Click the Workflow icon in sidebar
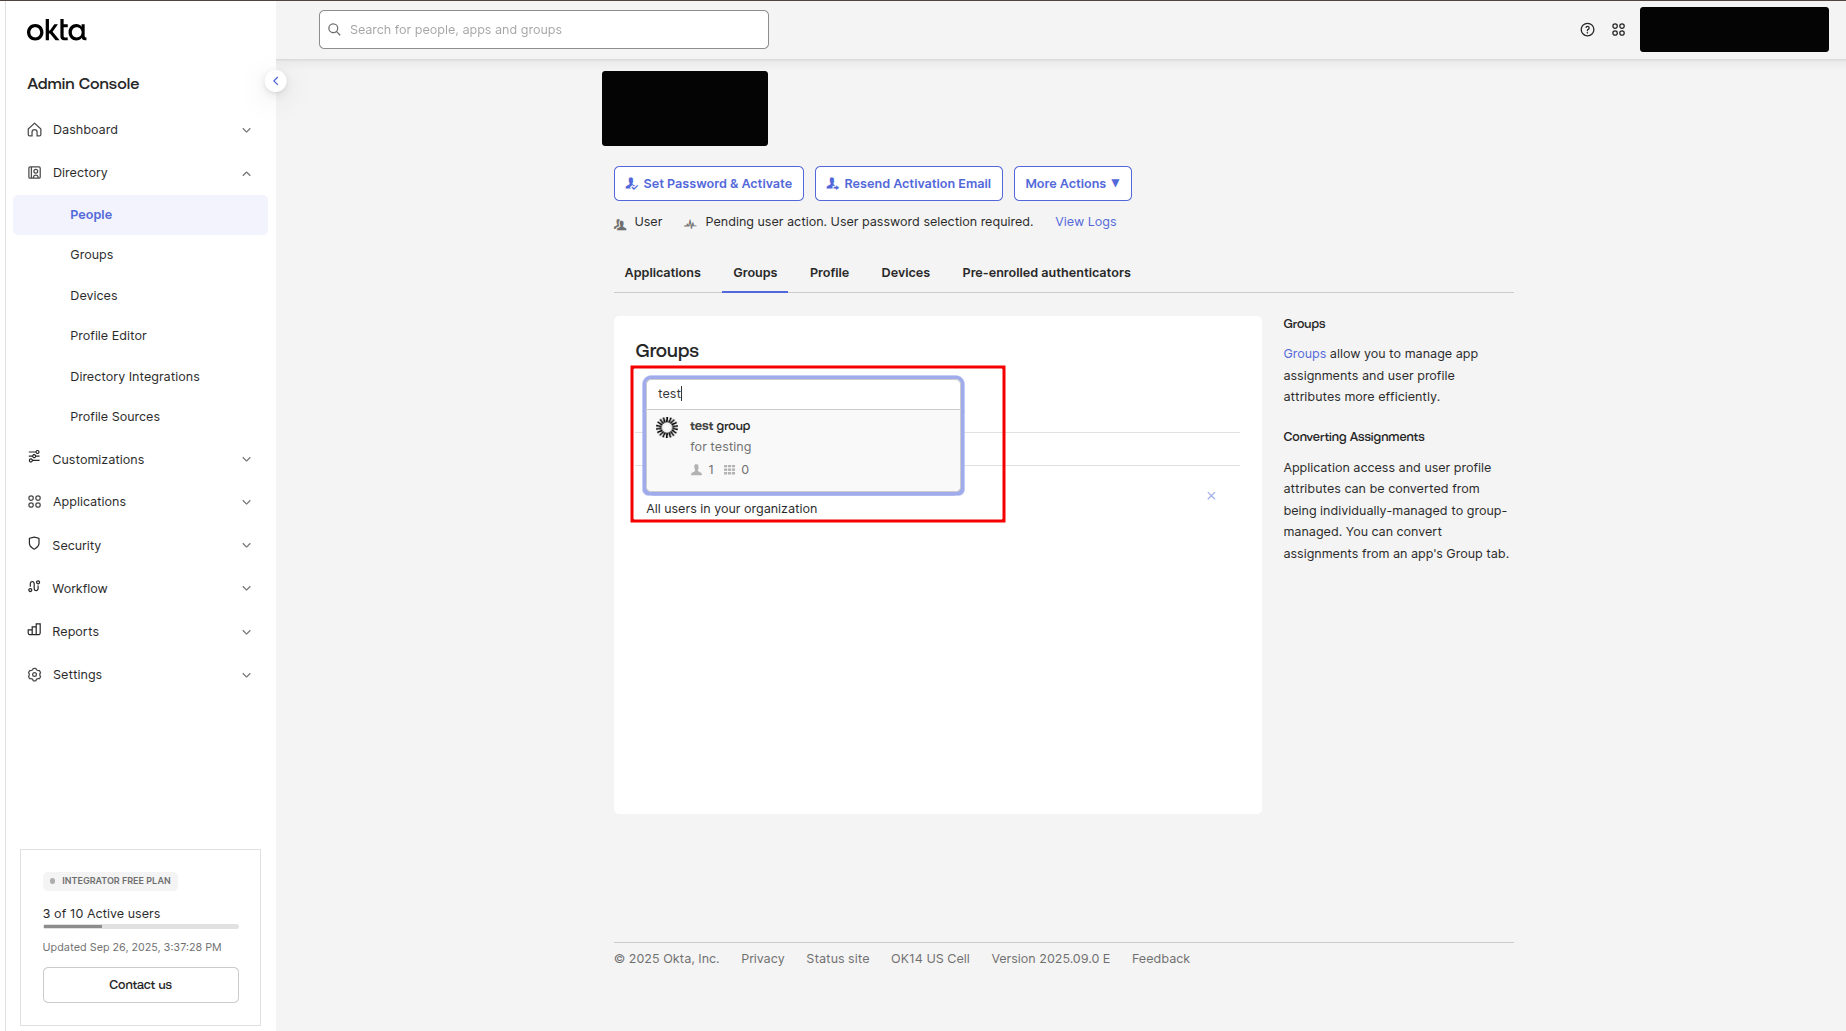 click(35, 587)
